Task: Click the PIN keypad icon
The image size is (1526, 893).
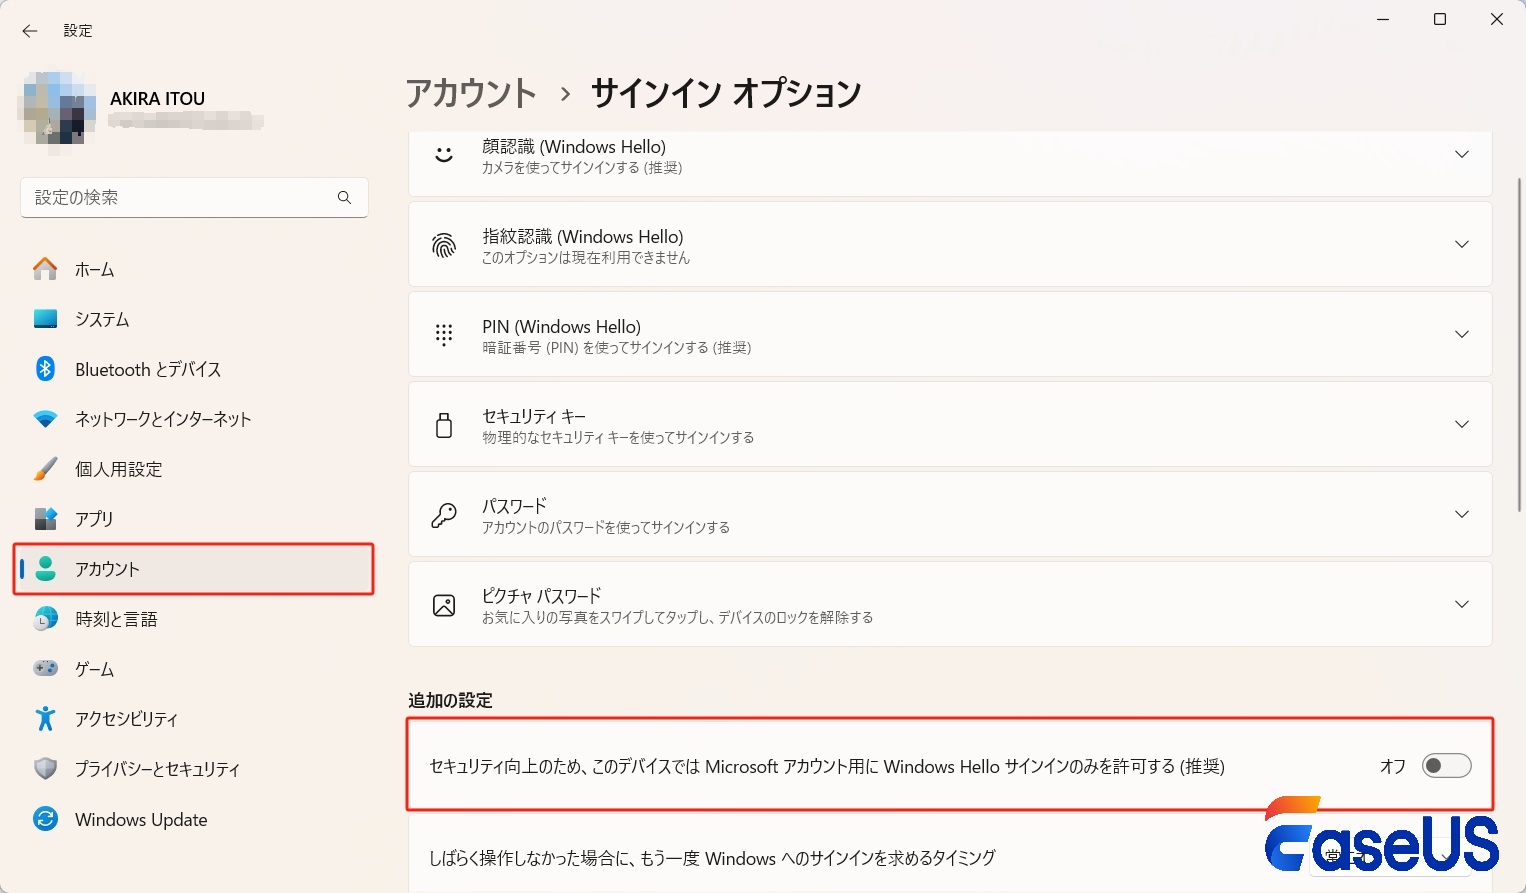Action: [444, 335]
